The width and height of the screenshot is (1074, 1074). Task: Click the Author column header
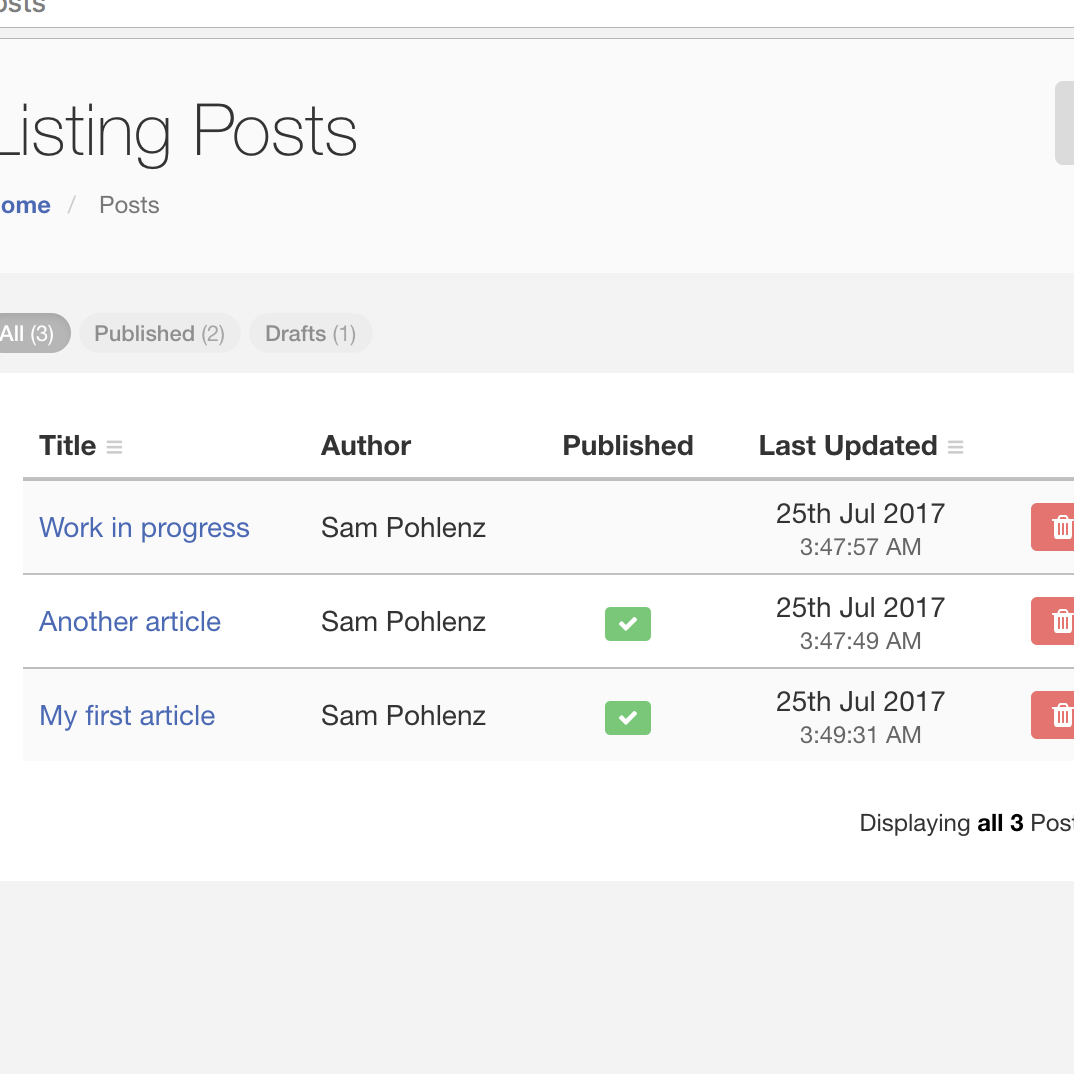pos(366,446)
